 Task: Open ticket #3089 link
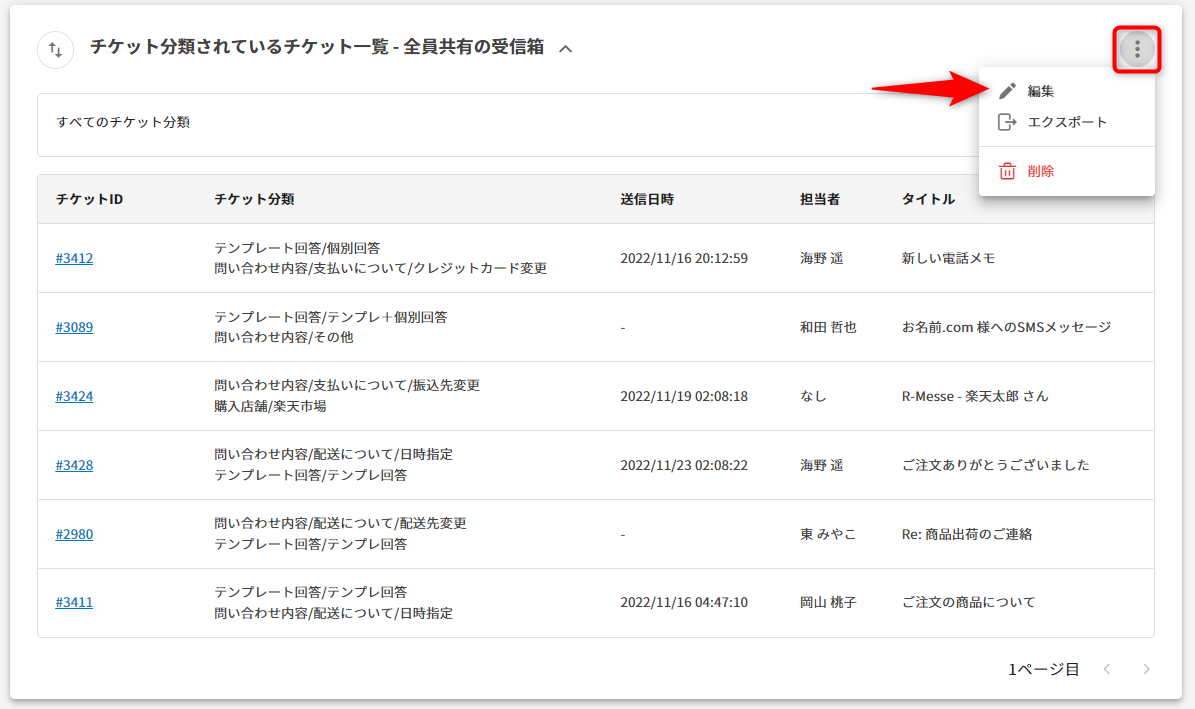74,327
